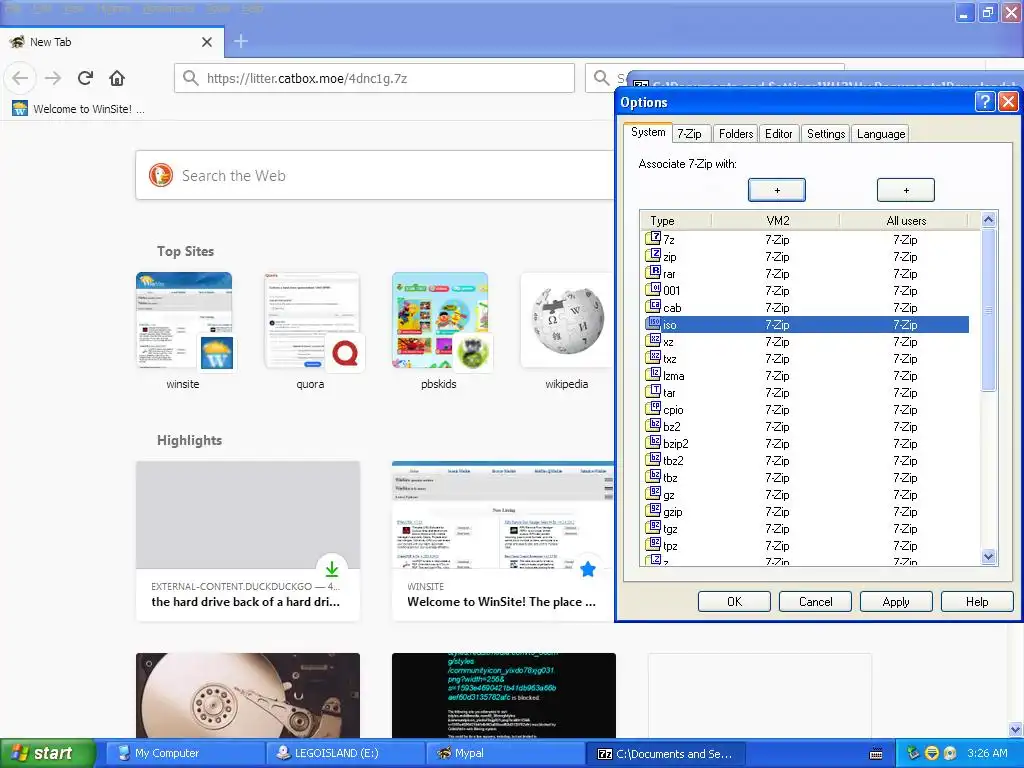Select the tbz row in type list
Viewport: 1024px width, 768px height.
tap(807, 477)
